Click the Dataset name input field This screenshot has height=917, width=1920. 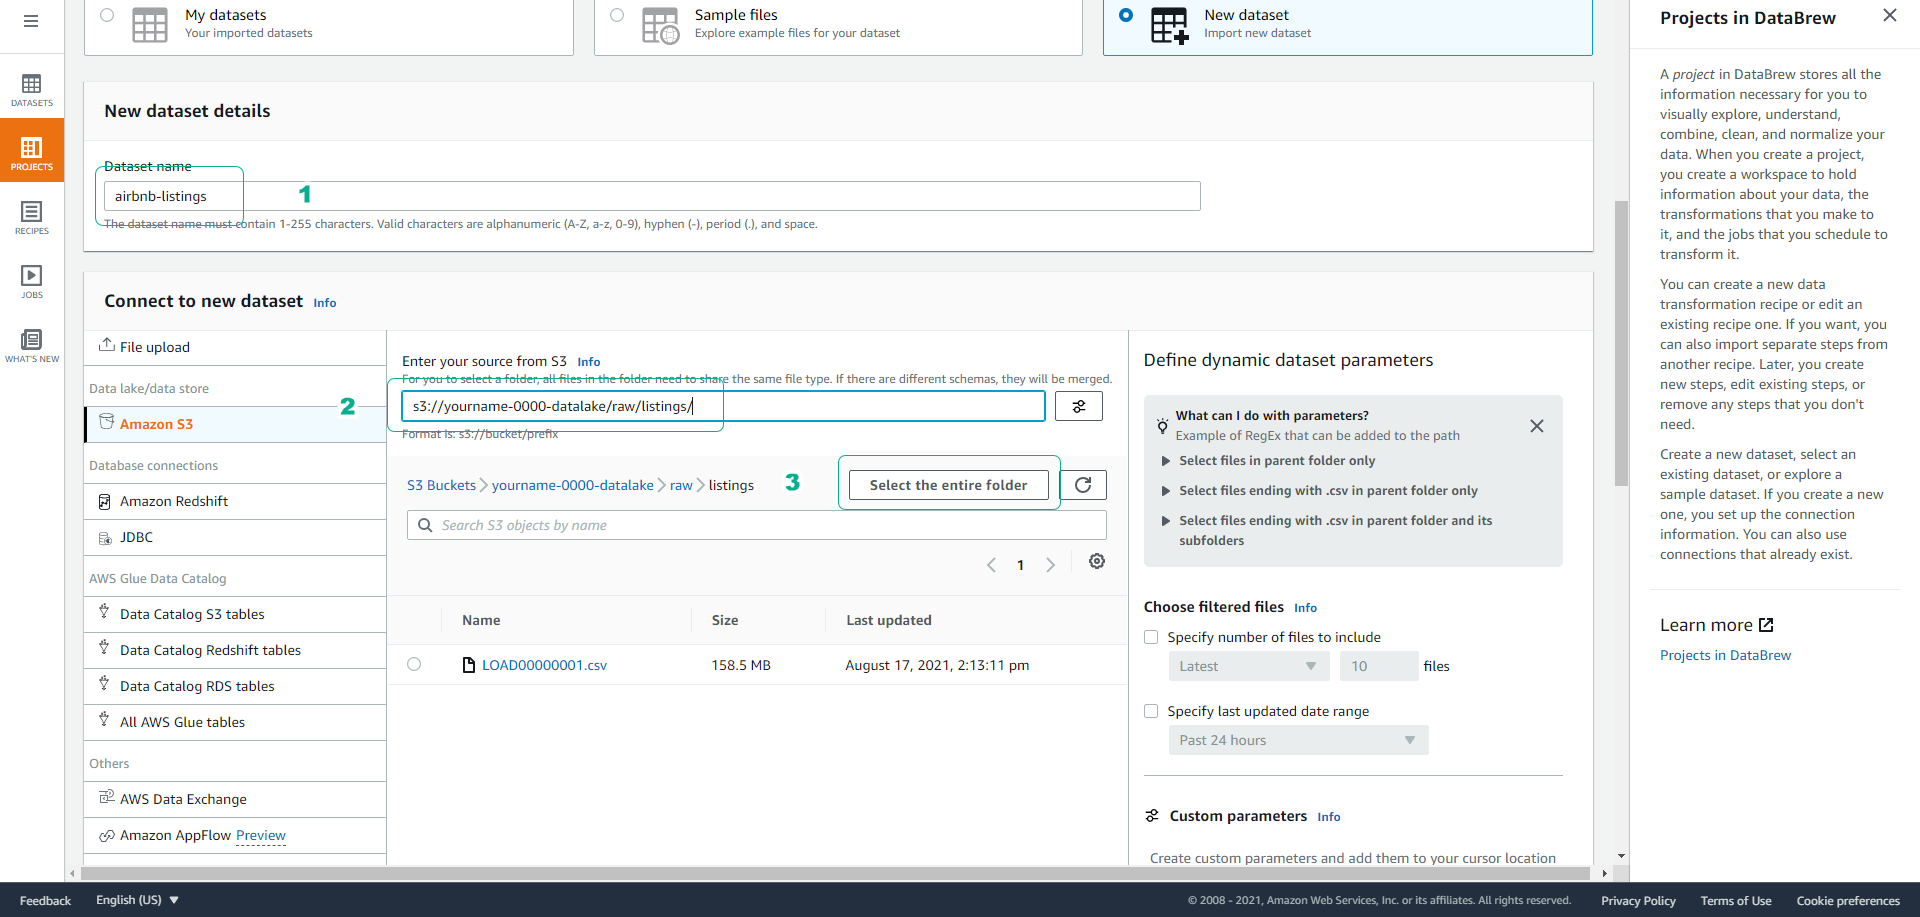(x=652, y=196)
